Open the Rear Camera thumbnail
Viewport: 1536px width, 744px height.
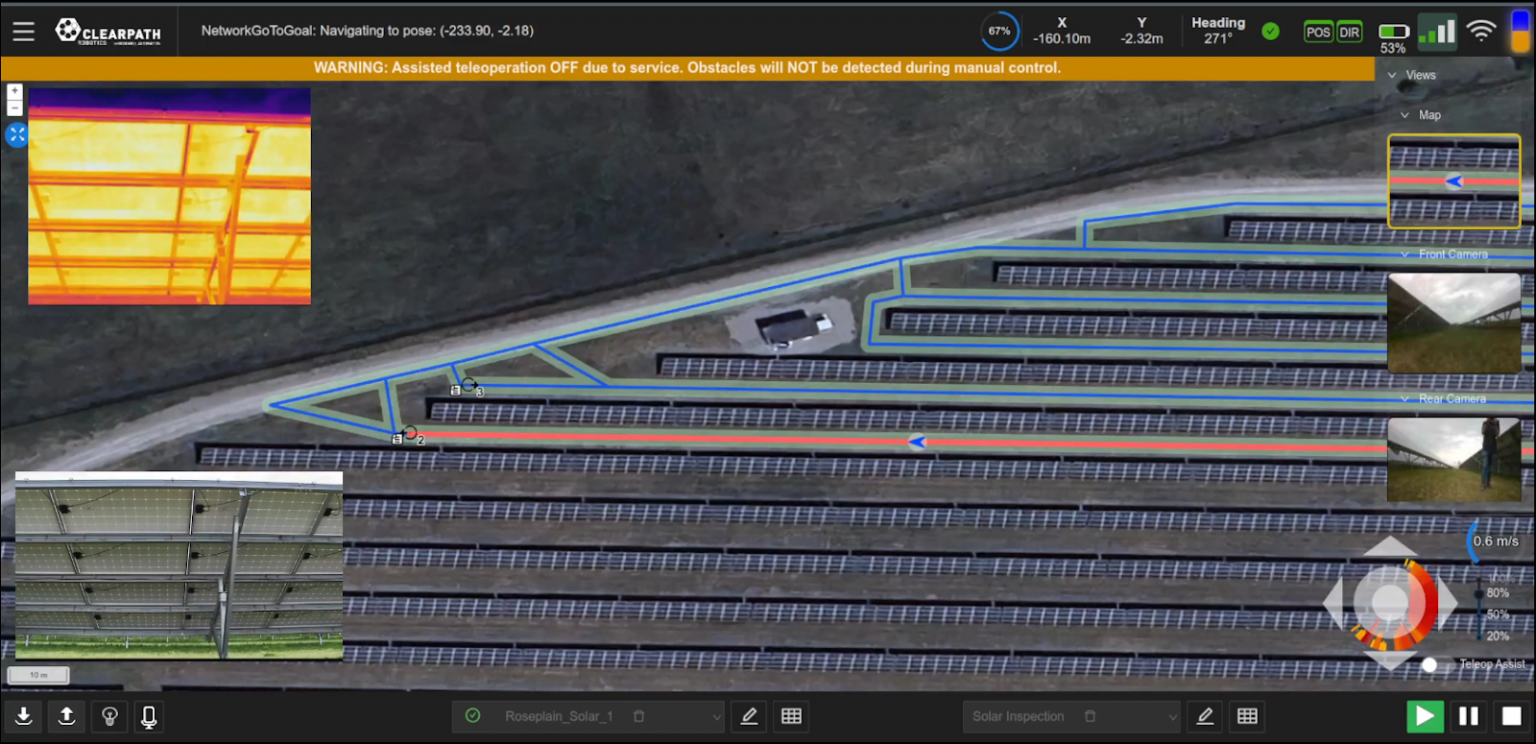coord(1455,460)
